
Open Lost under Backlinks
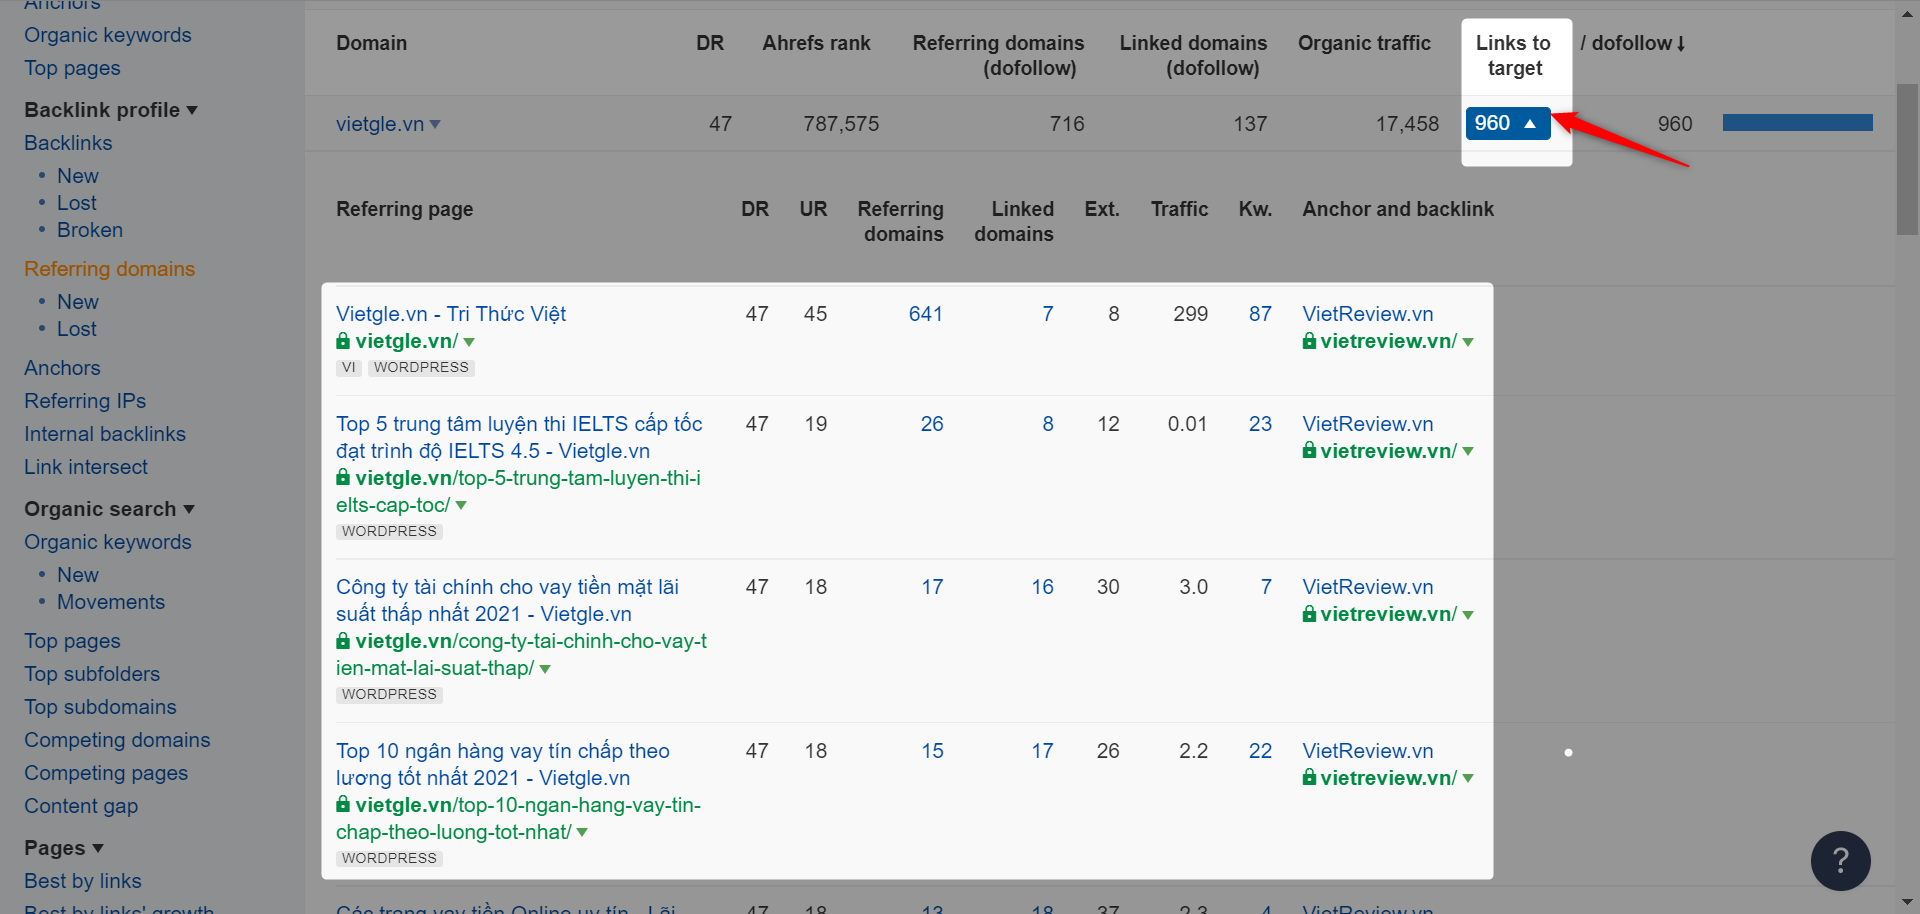point(77,203)
